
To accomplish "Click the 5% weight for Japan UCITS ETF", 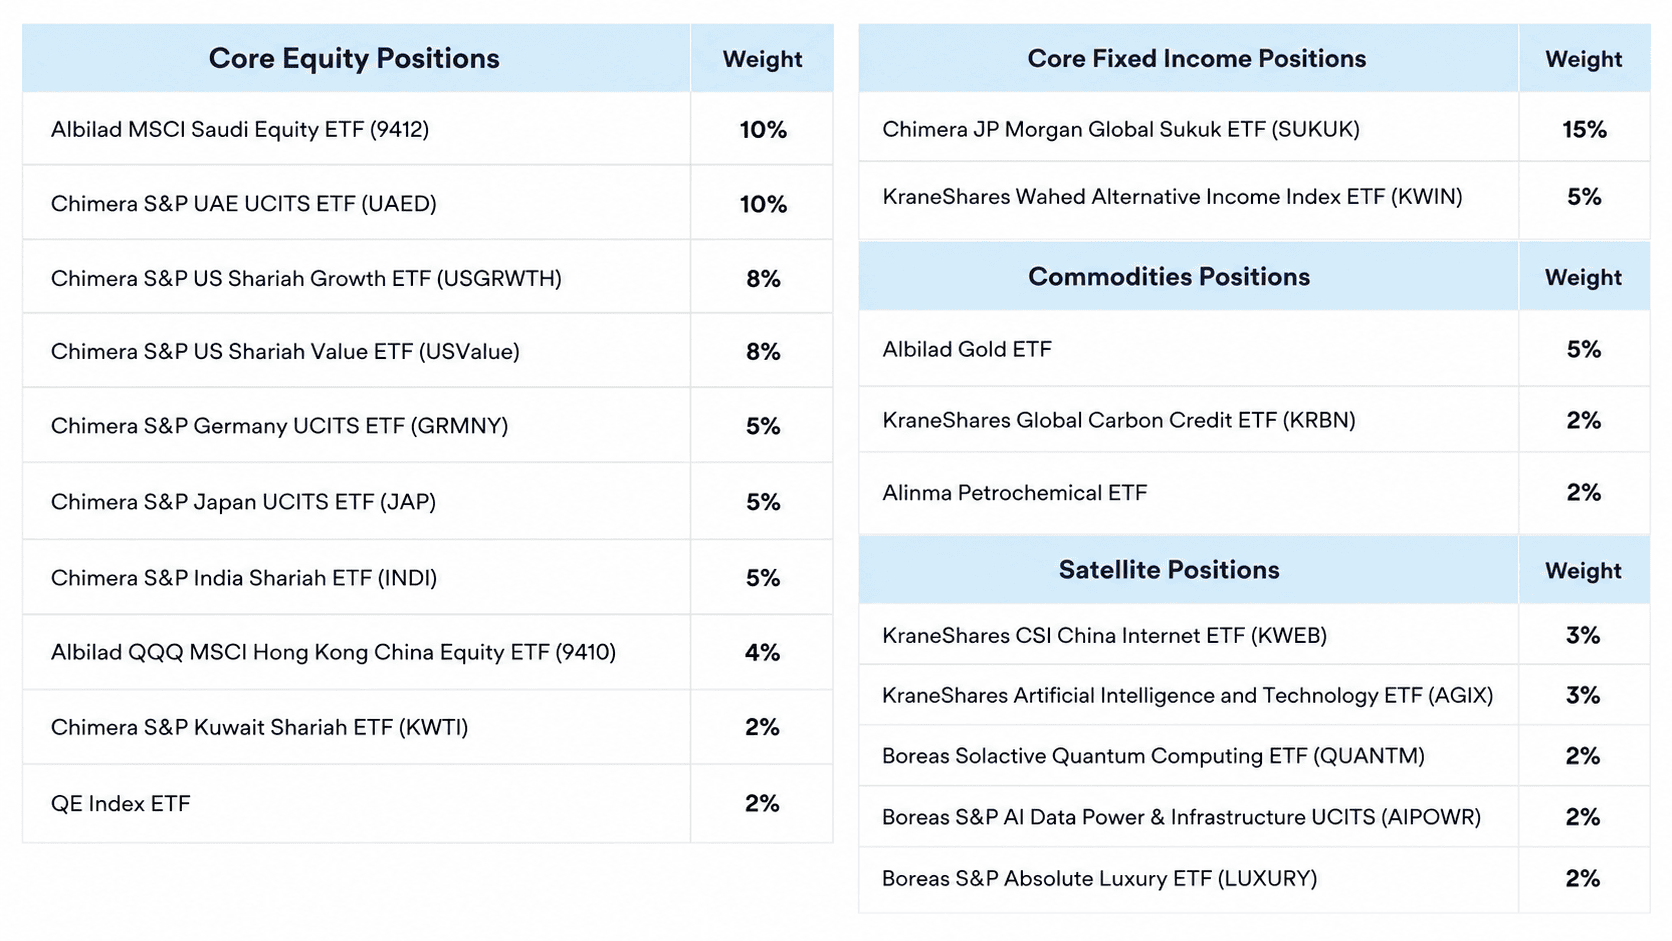I will [x=763, y=502].
